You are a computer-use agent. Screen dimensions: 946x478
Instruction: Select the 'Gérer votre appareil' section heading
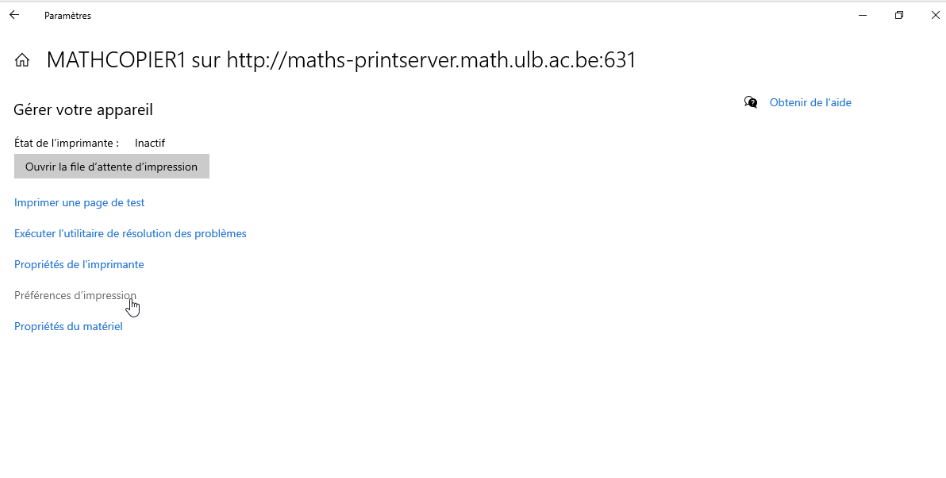click(x=83, y=110)
